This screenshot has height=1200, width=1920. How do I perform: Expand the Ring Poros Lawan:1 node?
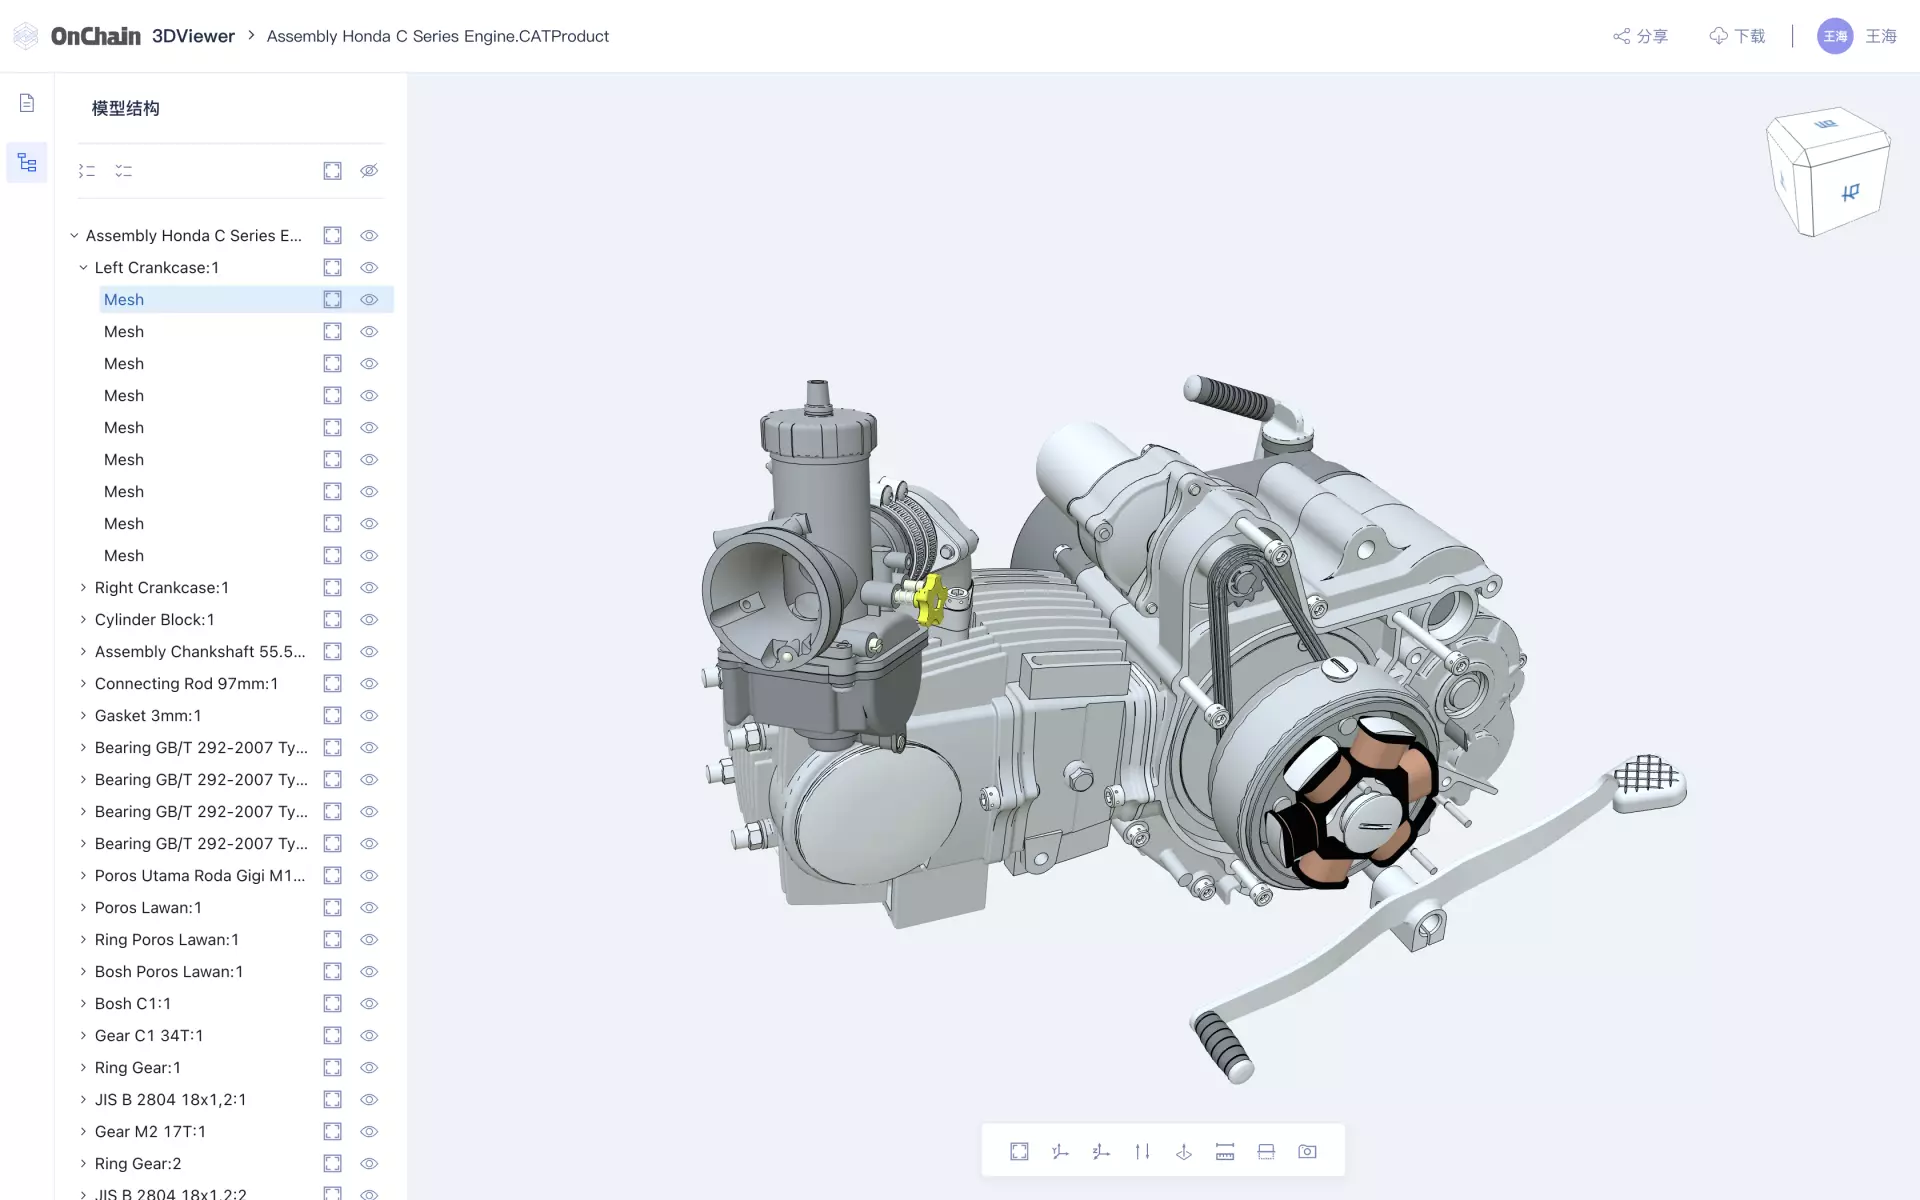pos(83,939)
